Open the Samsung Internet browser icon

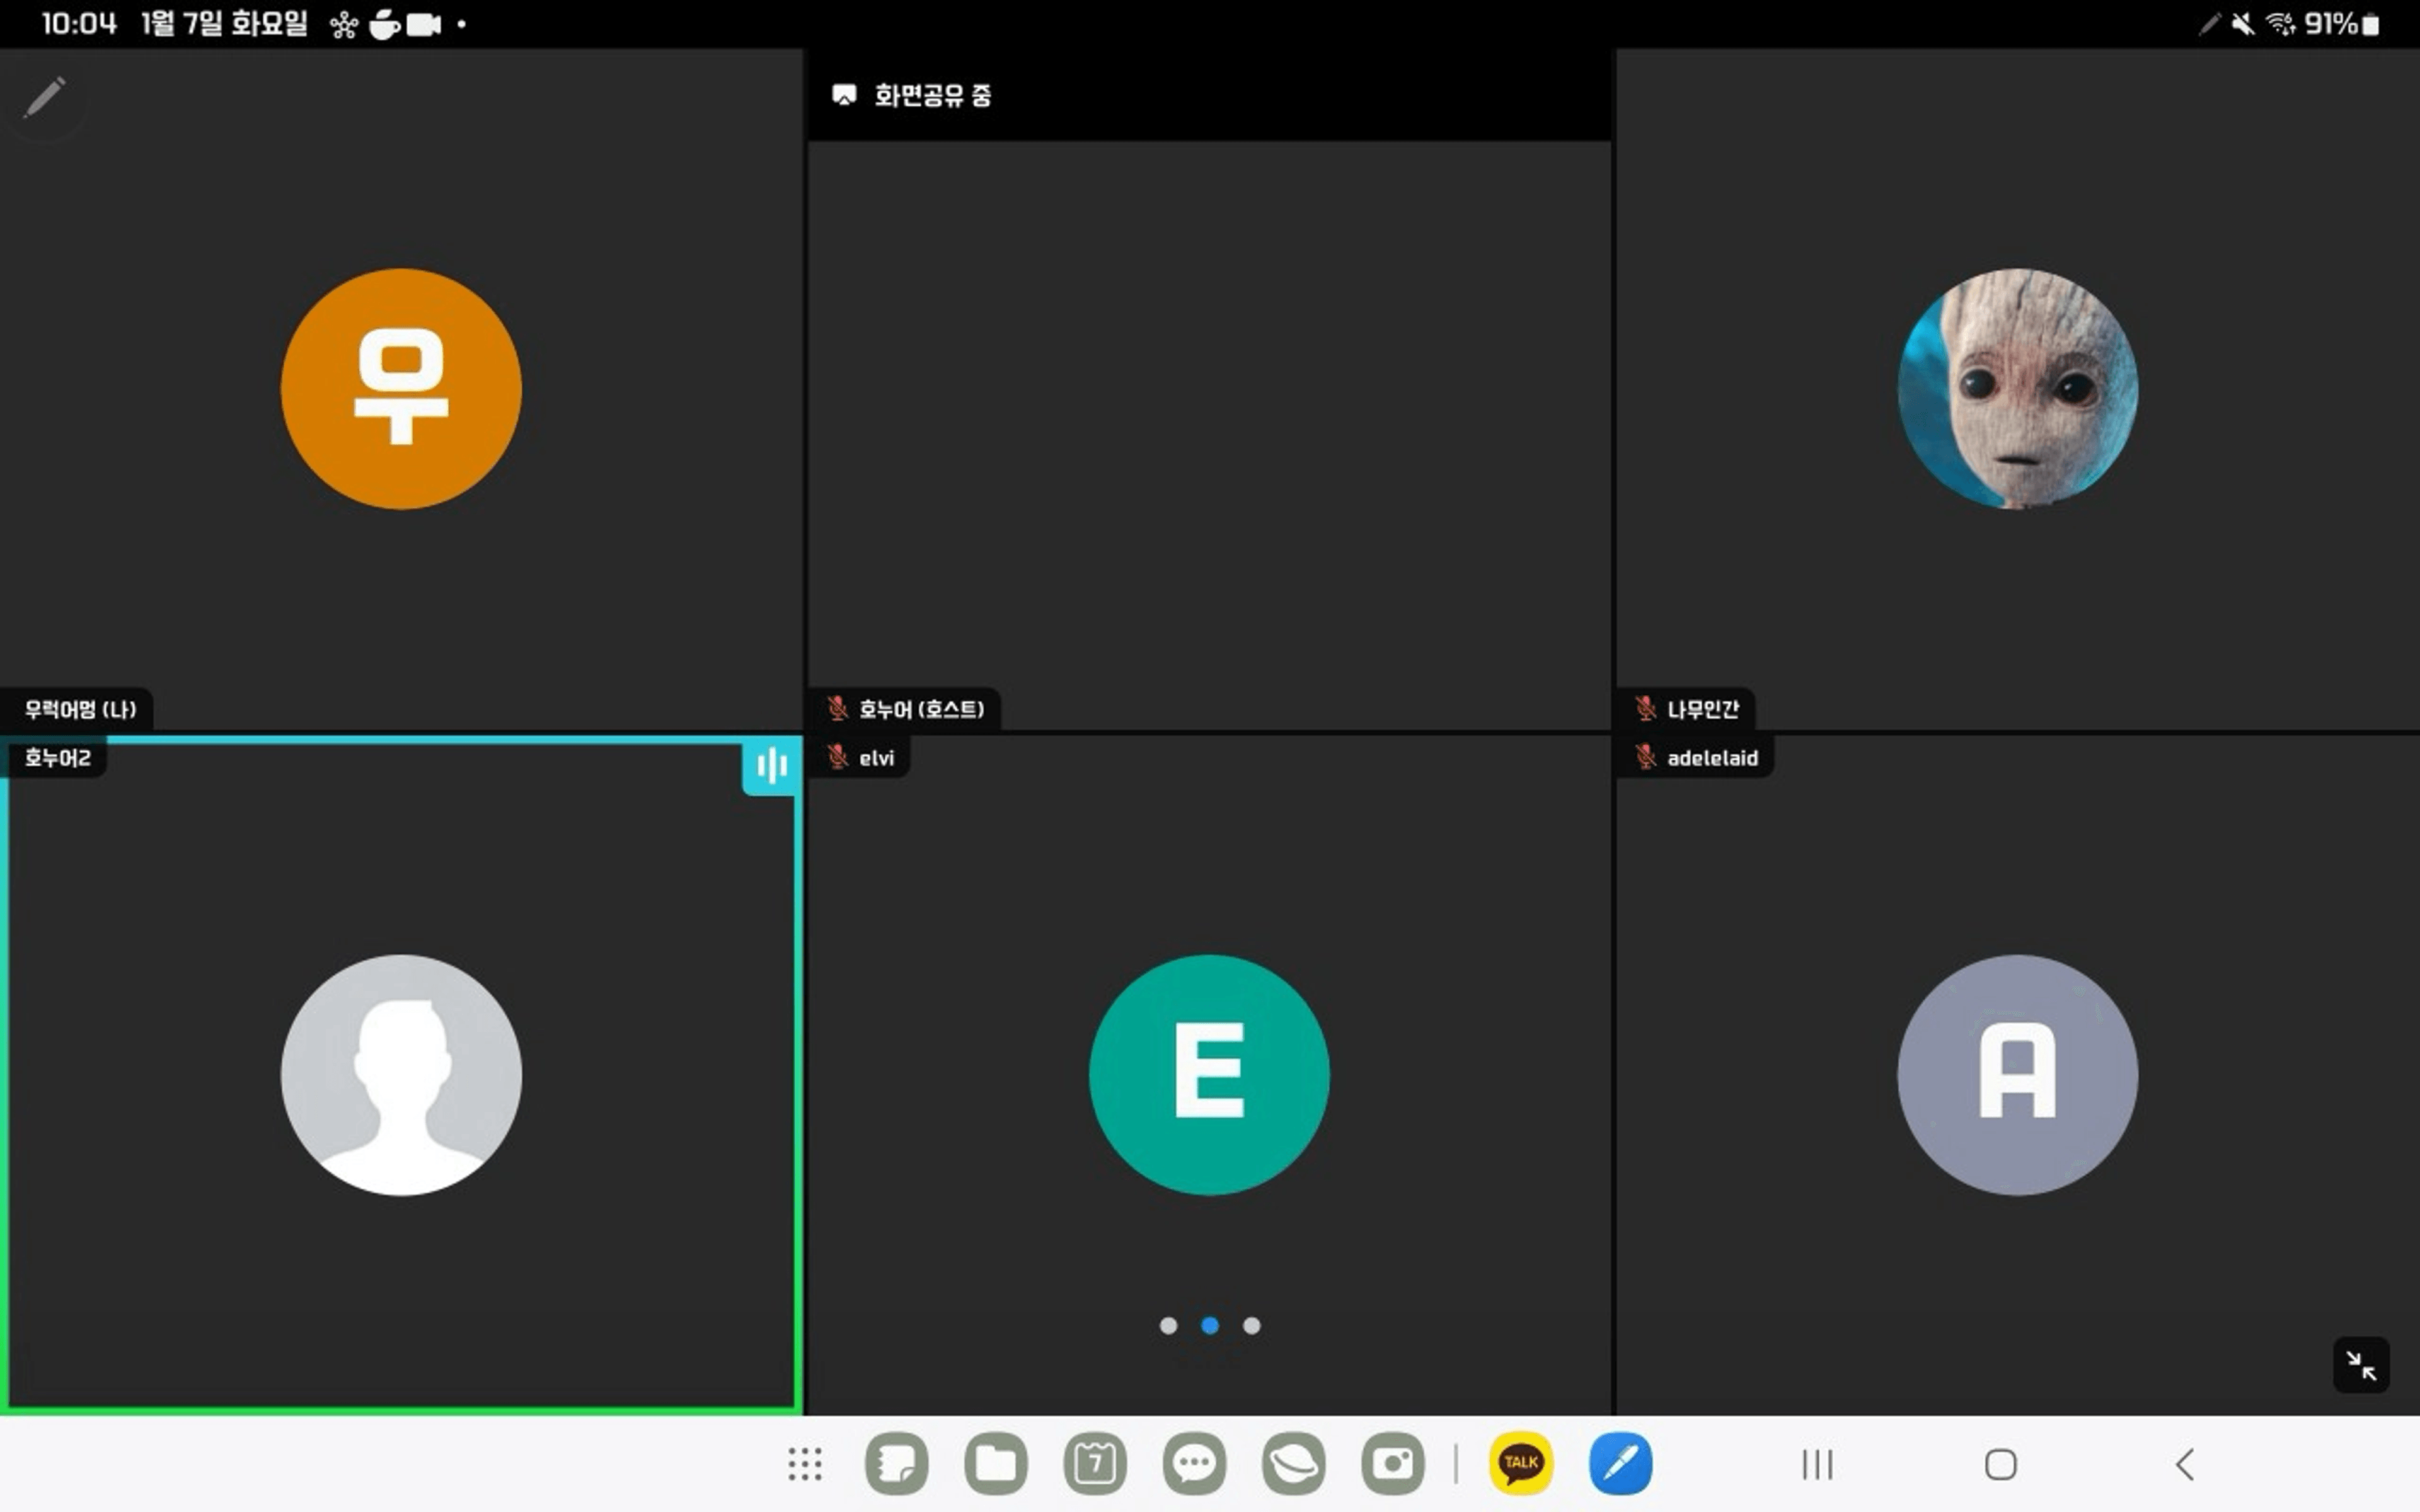click(x=1293, y=1464)
